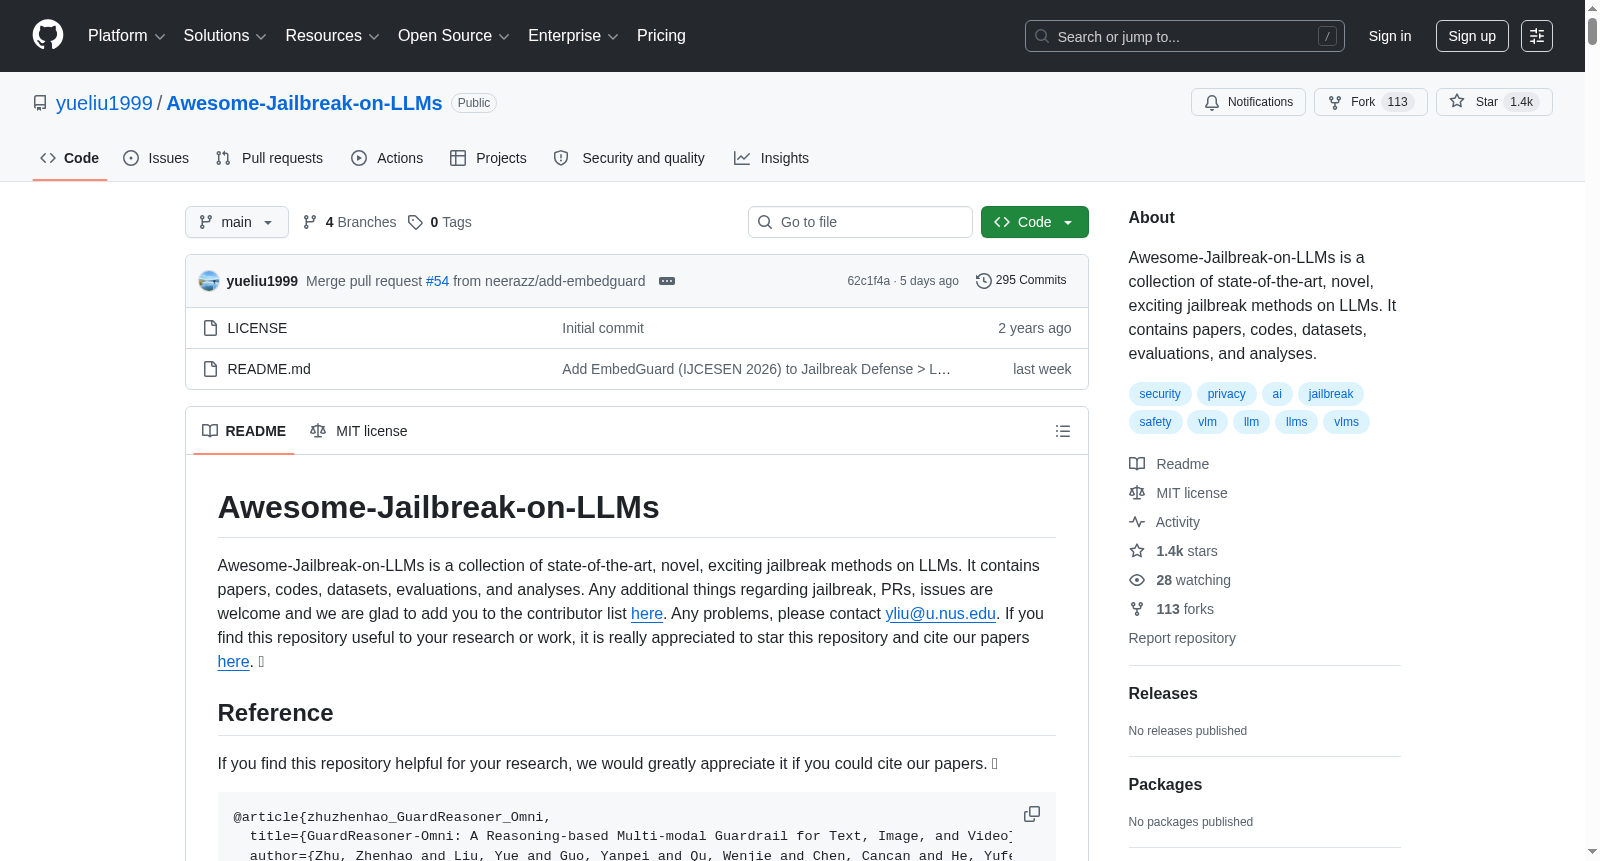This screenshot has height=861, width=1600.
Task: Open commit hash 62c1f4a
Action: [868, 281]
